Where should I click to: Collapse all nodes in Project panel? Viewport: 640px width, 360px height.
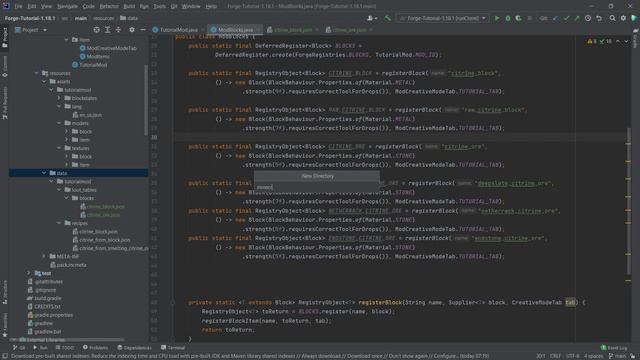tap(118, 30)
